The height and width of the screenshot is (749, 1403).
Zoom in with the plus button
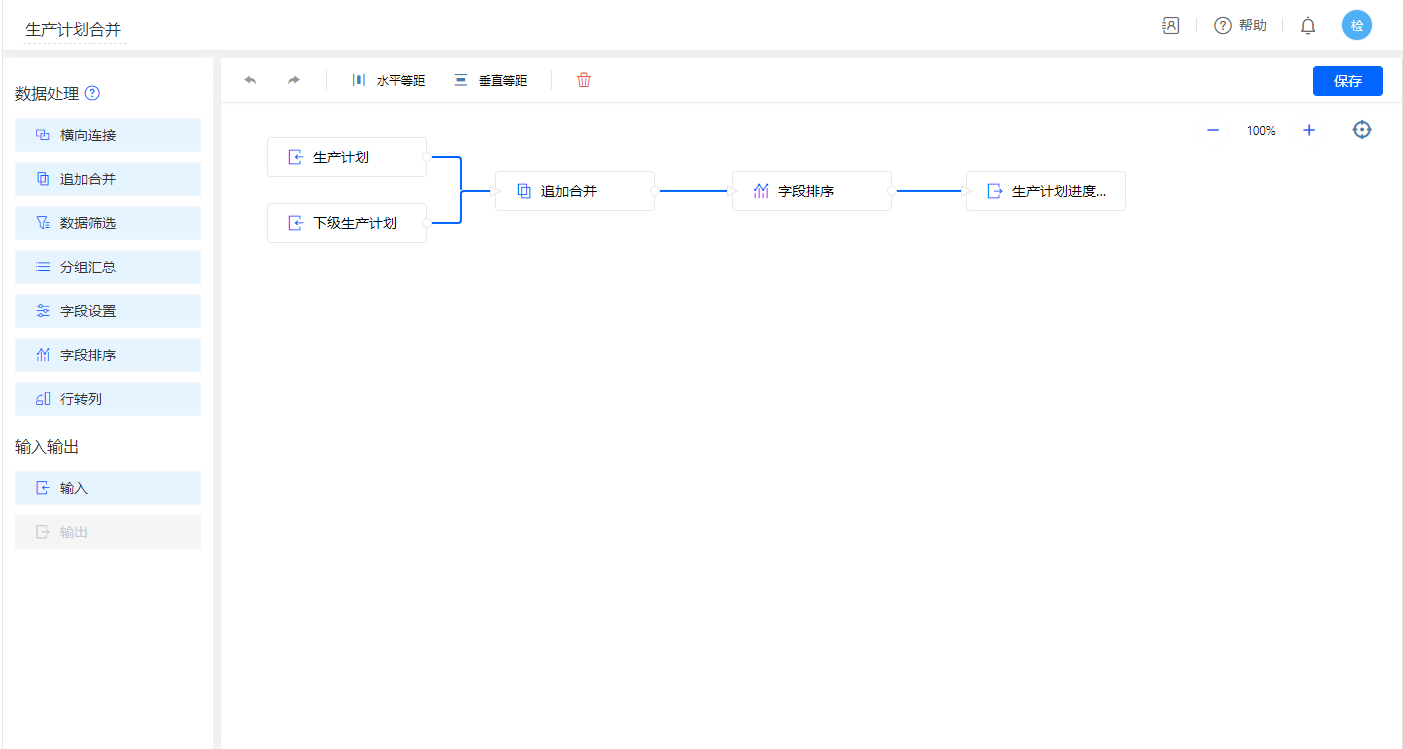(x=1308, y=130)
